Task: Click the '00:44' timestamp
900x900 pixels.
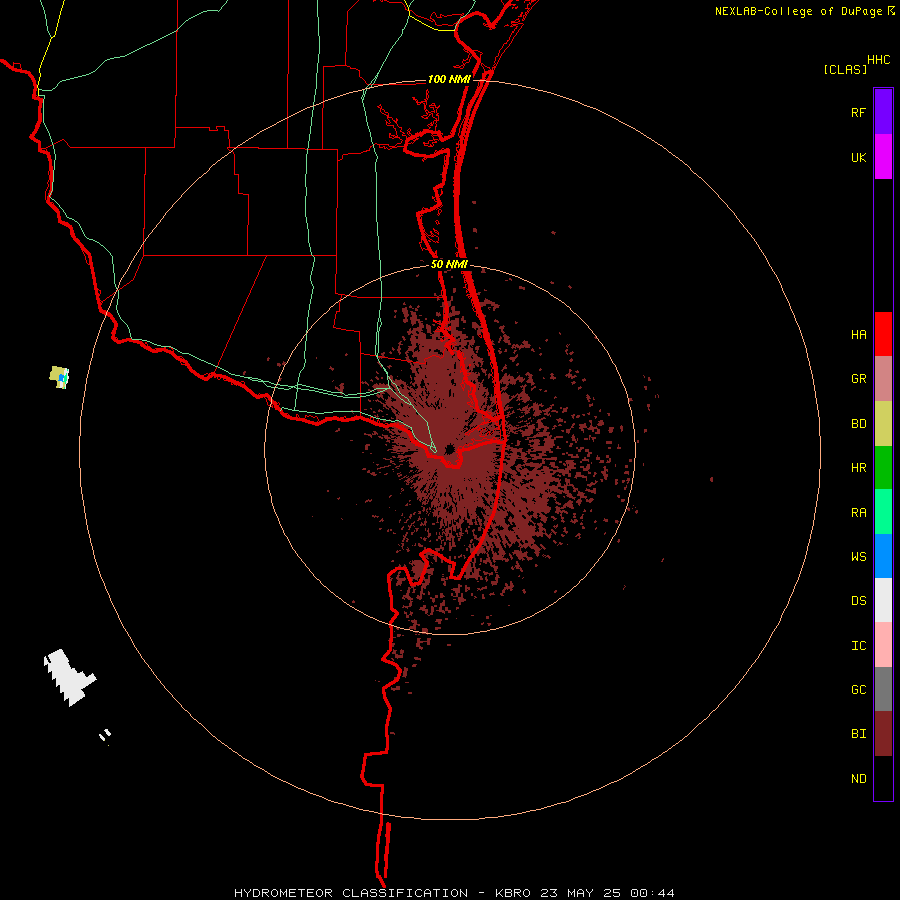Action: 653,893
